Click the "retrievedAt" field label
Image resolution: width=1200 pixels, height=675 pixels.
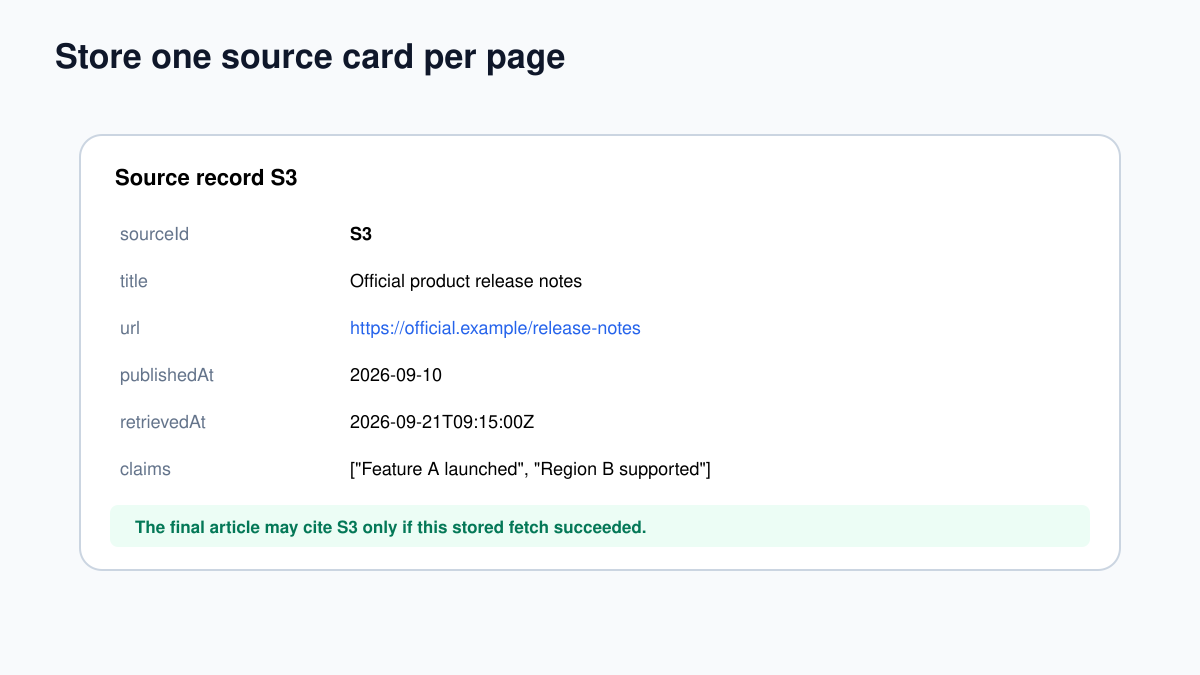tap(163, 422)
